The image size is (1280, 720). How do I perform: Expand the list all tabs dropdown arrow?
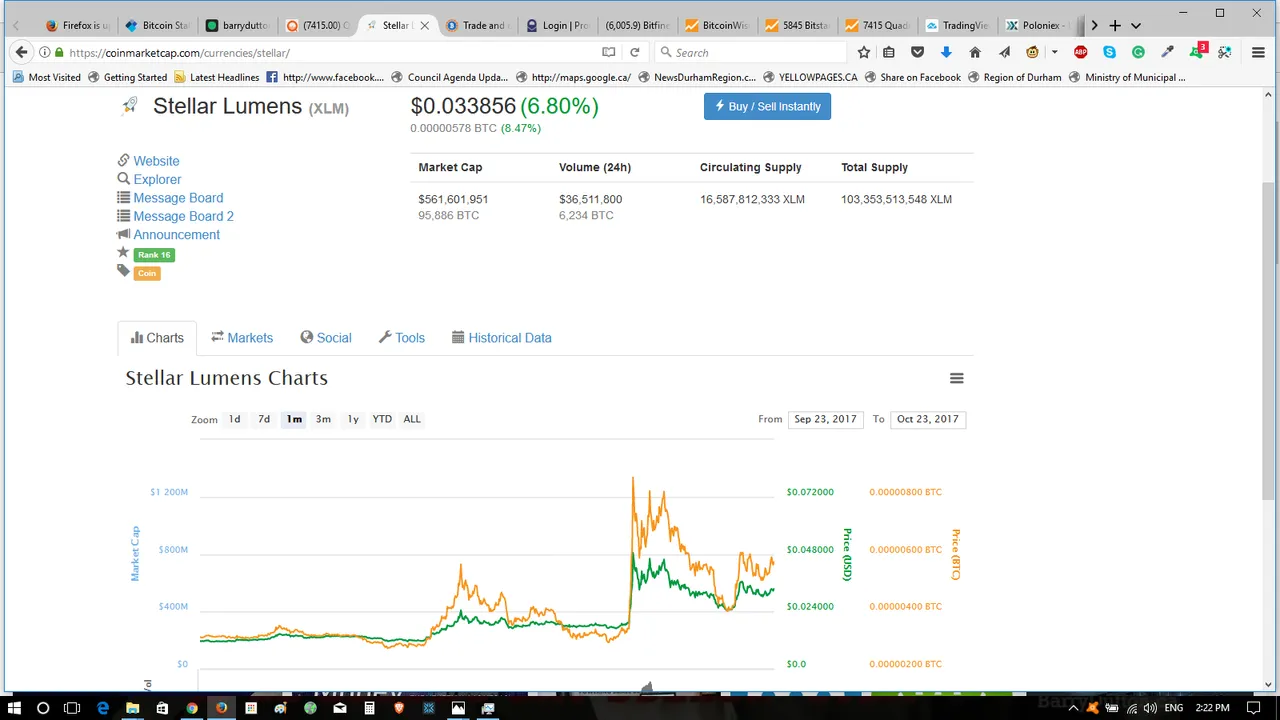point(1136,25)
